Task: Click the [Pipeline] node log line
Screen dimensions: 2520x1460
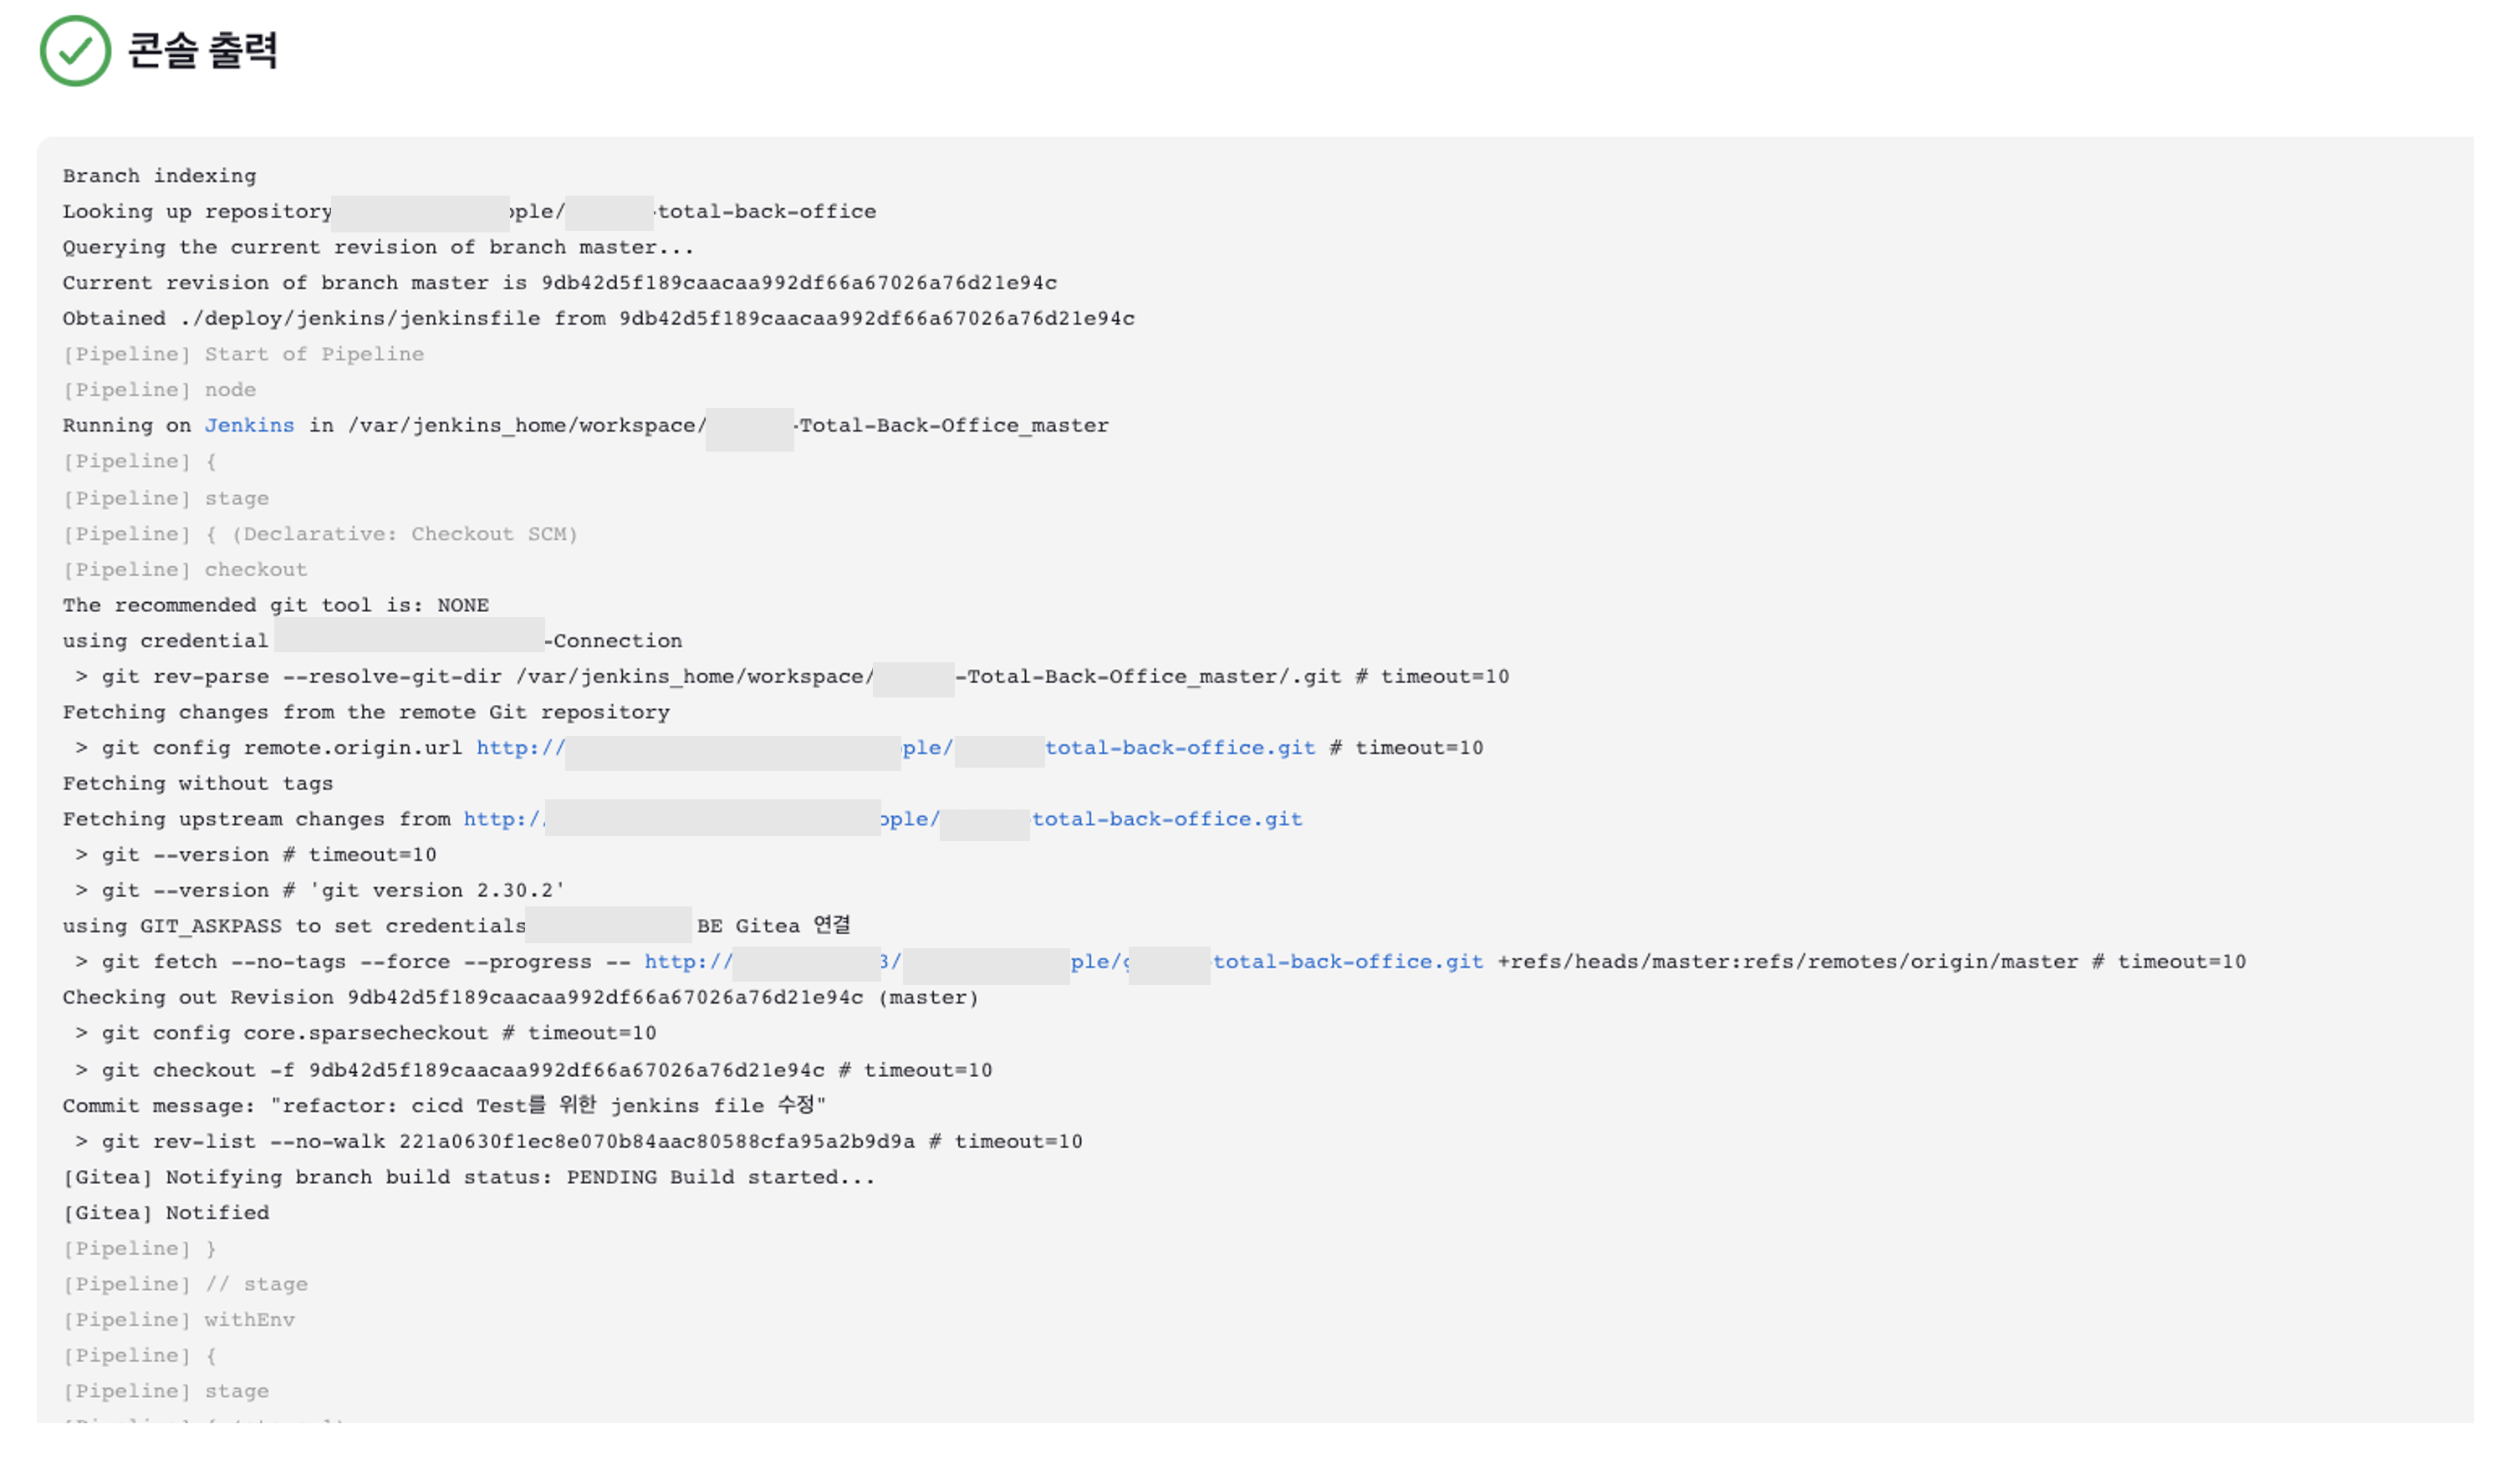Action: [159, 390]
